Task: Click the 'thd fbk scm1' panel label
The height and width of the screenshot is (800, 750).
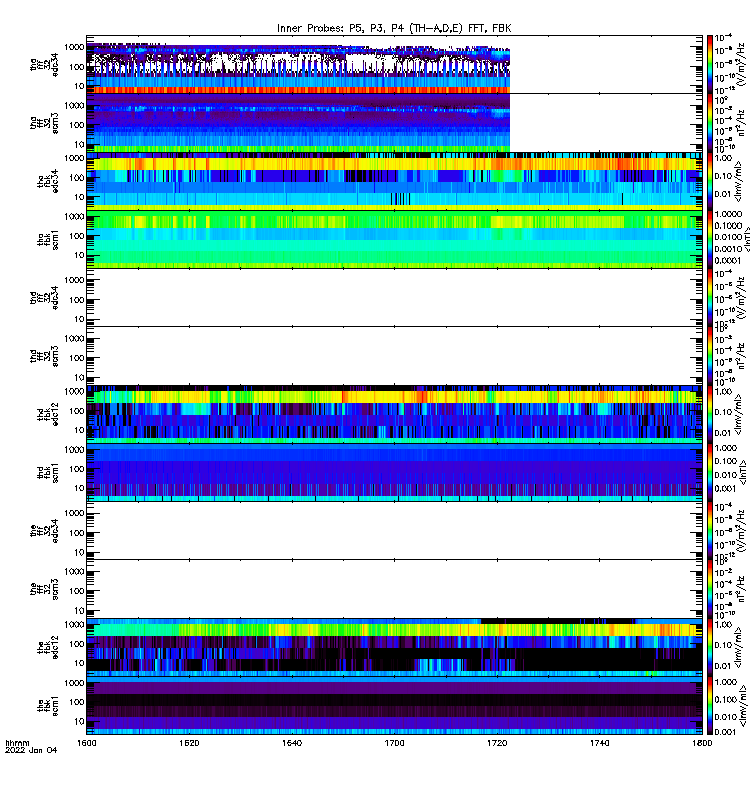Action: tap(48, 473)
